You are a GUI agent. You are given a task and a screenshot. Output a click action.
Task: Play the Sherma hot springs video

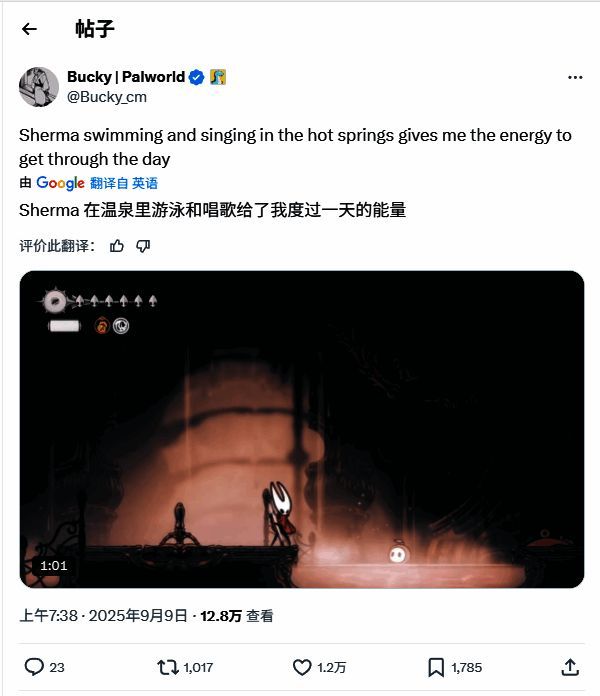coord(302,429)
